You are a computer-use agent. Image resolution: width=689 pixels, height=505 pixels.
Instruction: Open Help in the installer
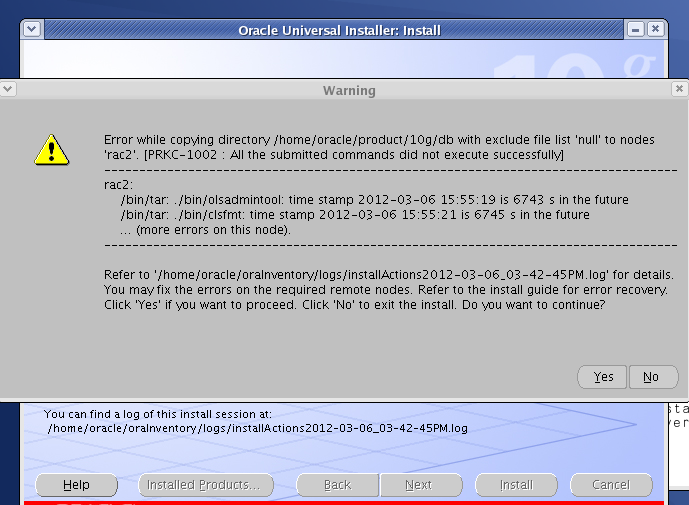pyautogui.click(x=76, y=485)
